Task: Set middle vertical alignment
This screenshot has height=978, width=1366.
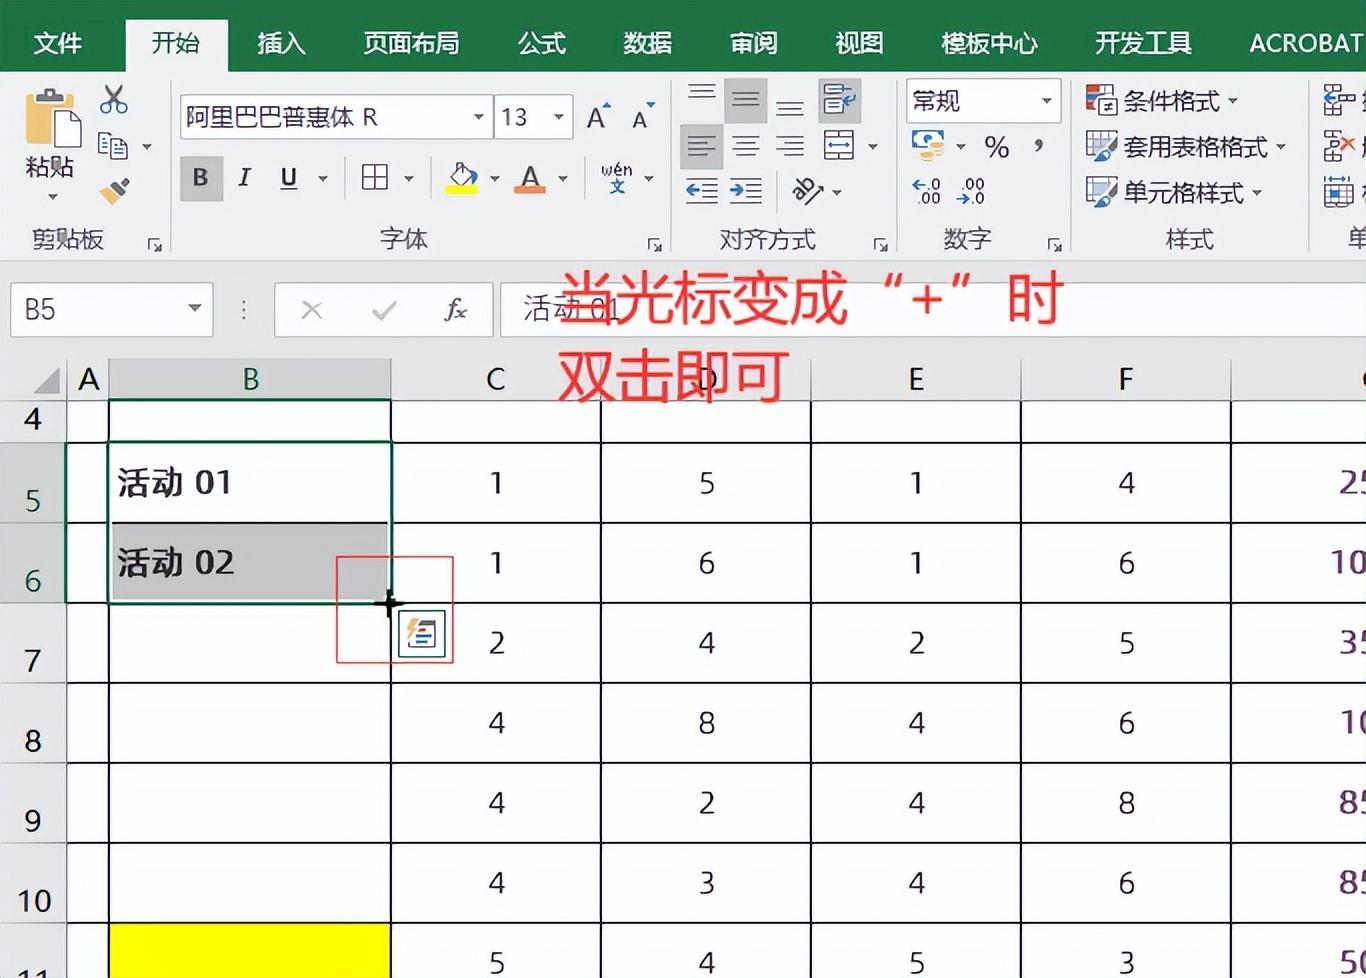Action: click(x=746, y=99)
